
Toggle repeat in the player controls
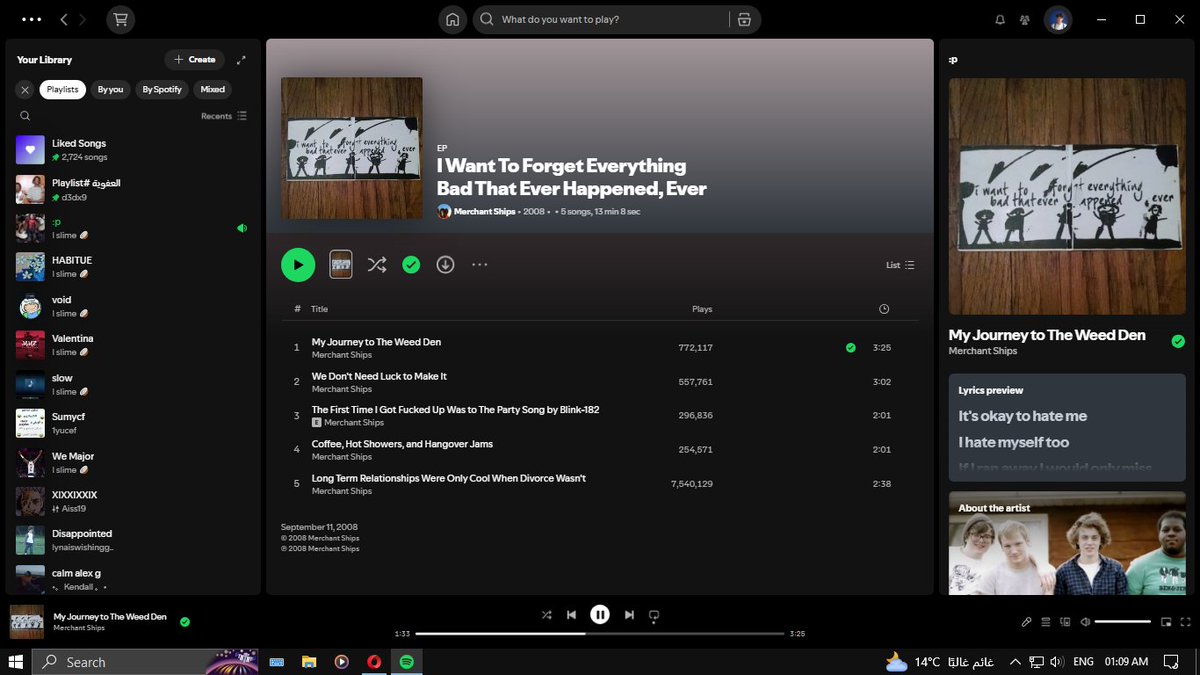coord(654,615)
